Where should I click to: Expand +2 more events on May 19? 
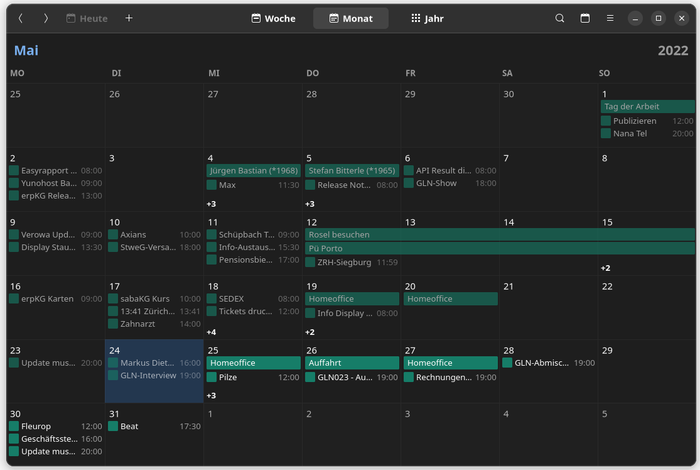pos(310,332)
